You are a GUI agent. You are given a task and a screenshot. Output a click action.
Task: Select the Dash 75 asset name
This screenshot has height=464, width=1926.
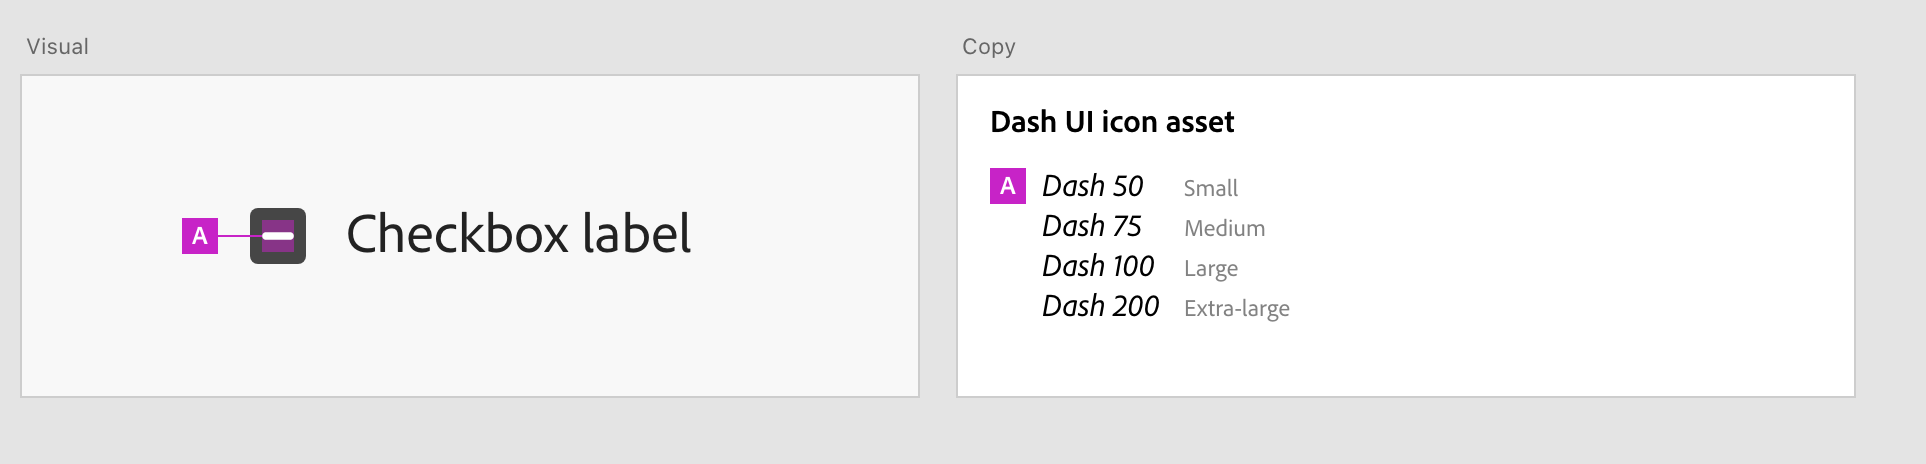point(1091,227)
